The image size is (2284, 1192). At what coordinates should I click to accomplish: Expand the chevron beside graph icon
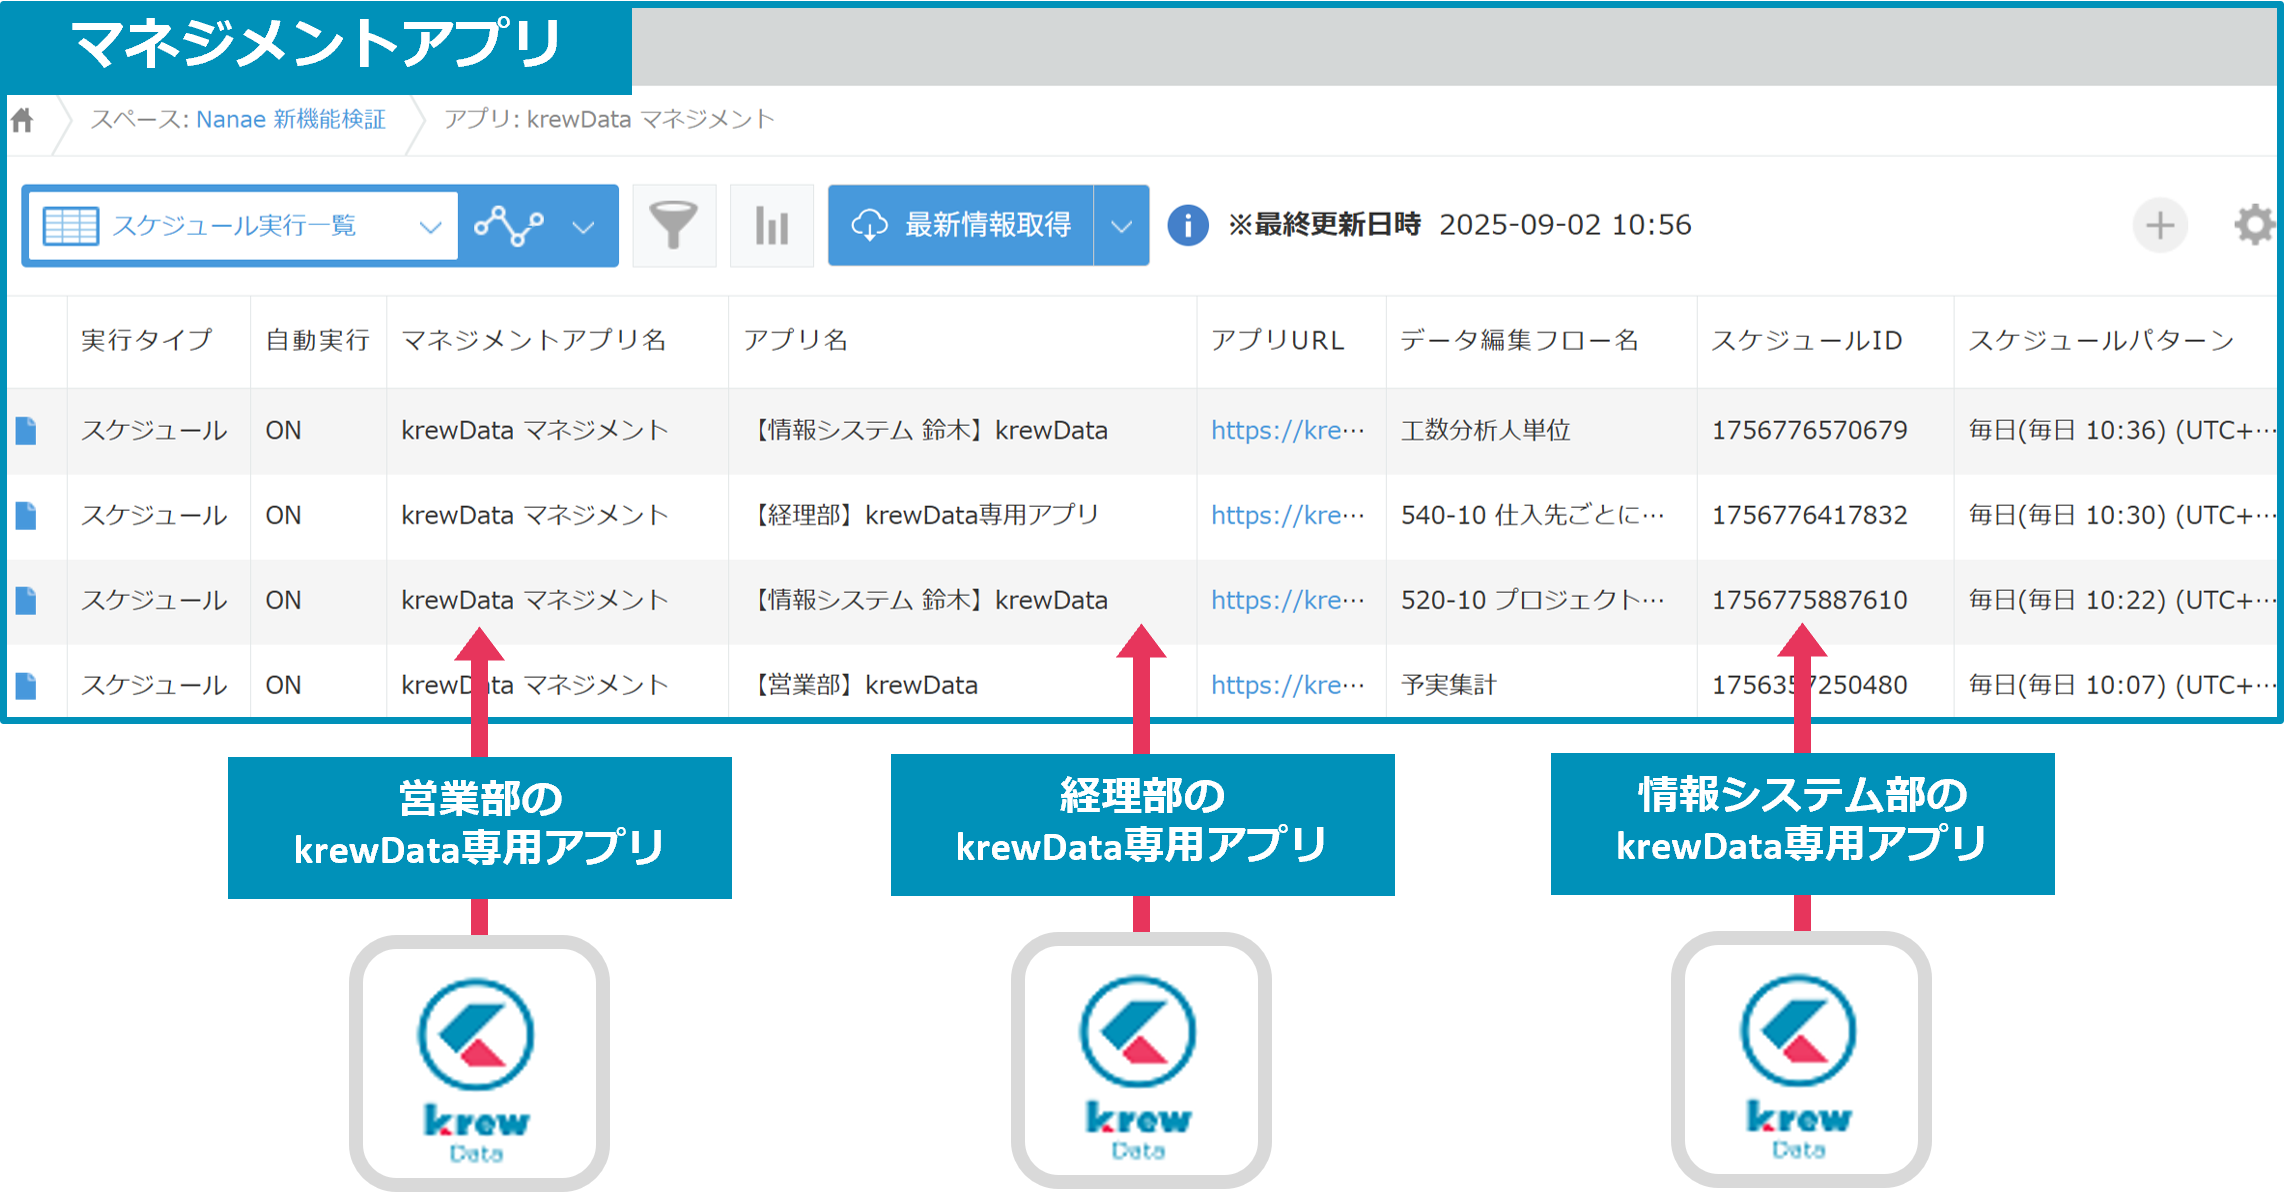point(583,226)
